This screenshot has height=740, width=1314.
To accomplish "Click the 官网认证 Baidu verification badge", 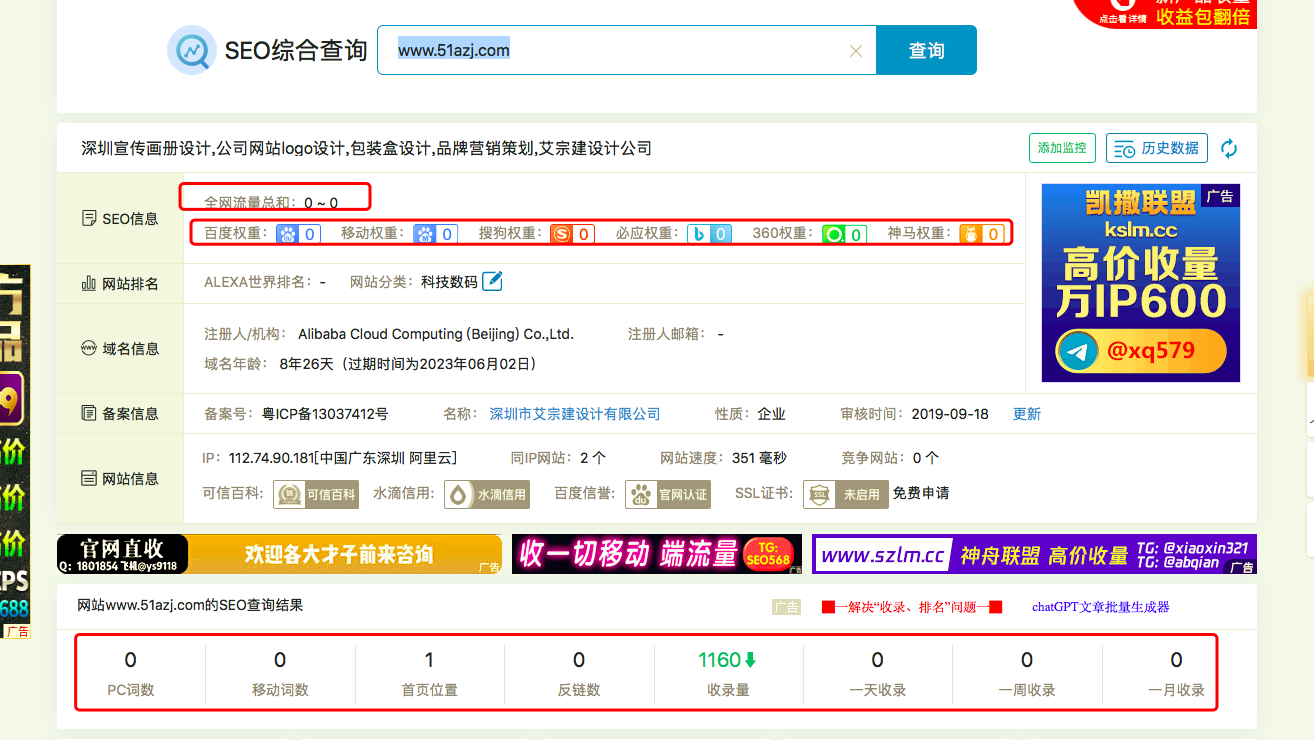I will coord(667,493).
